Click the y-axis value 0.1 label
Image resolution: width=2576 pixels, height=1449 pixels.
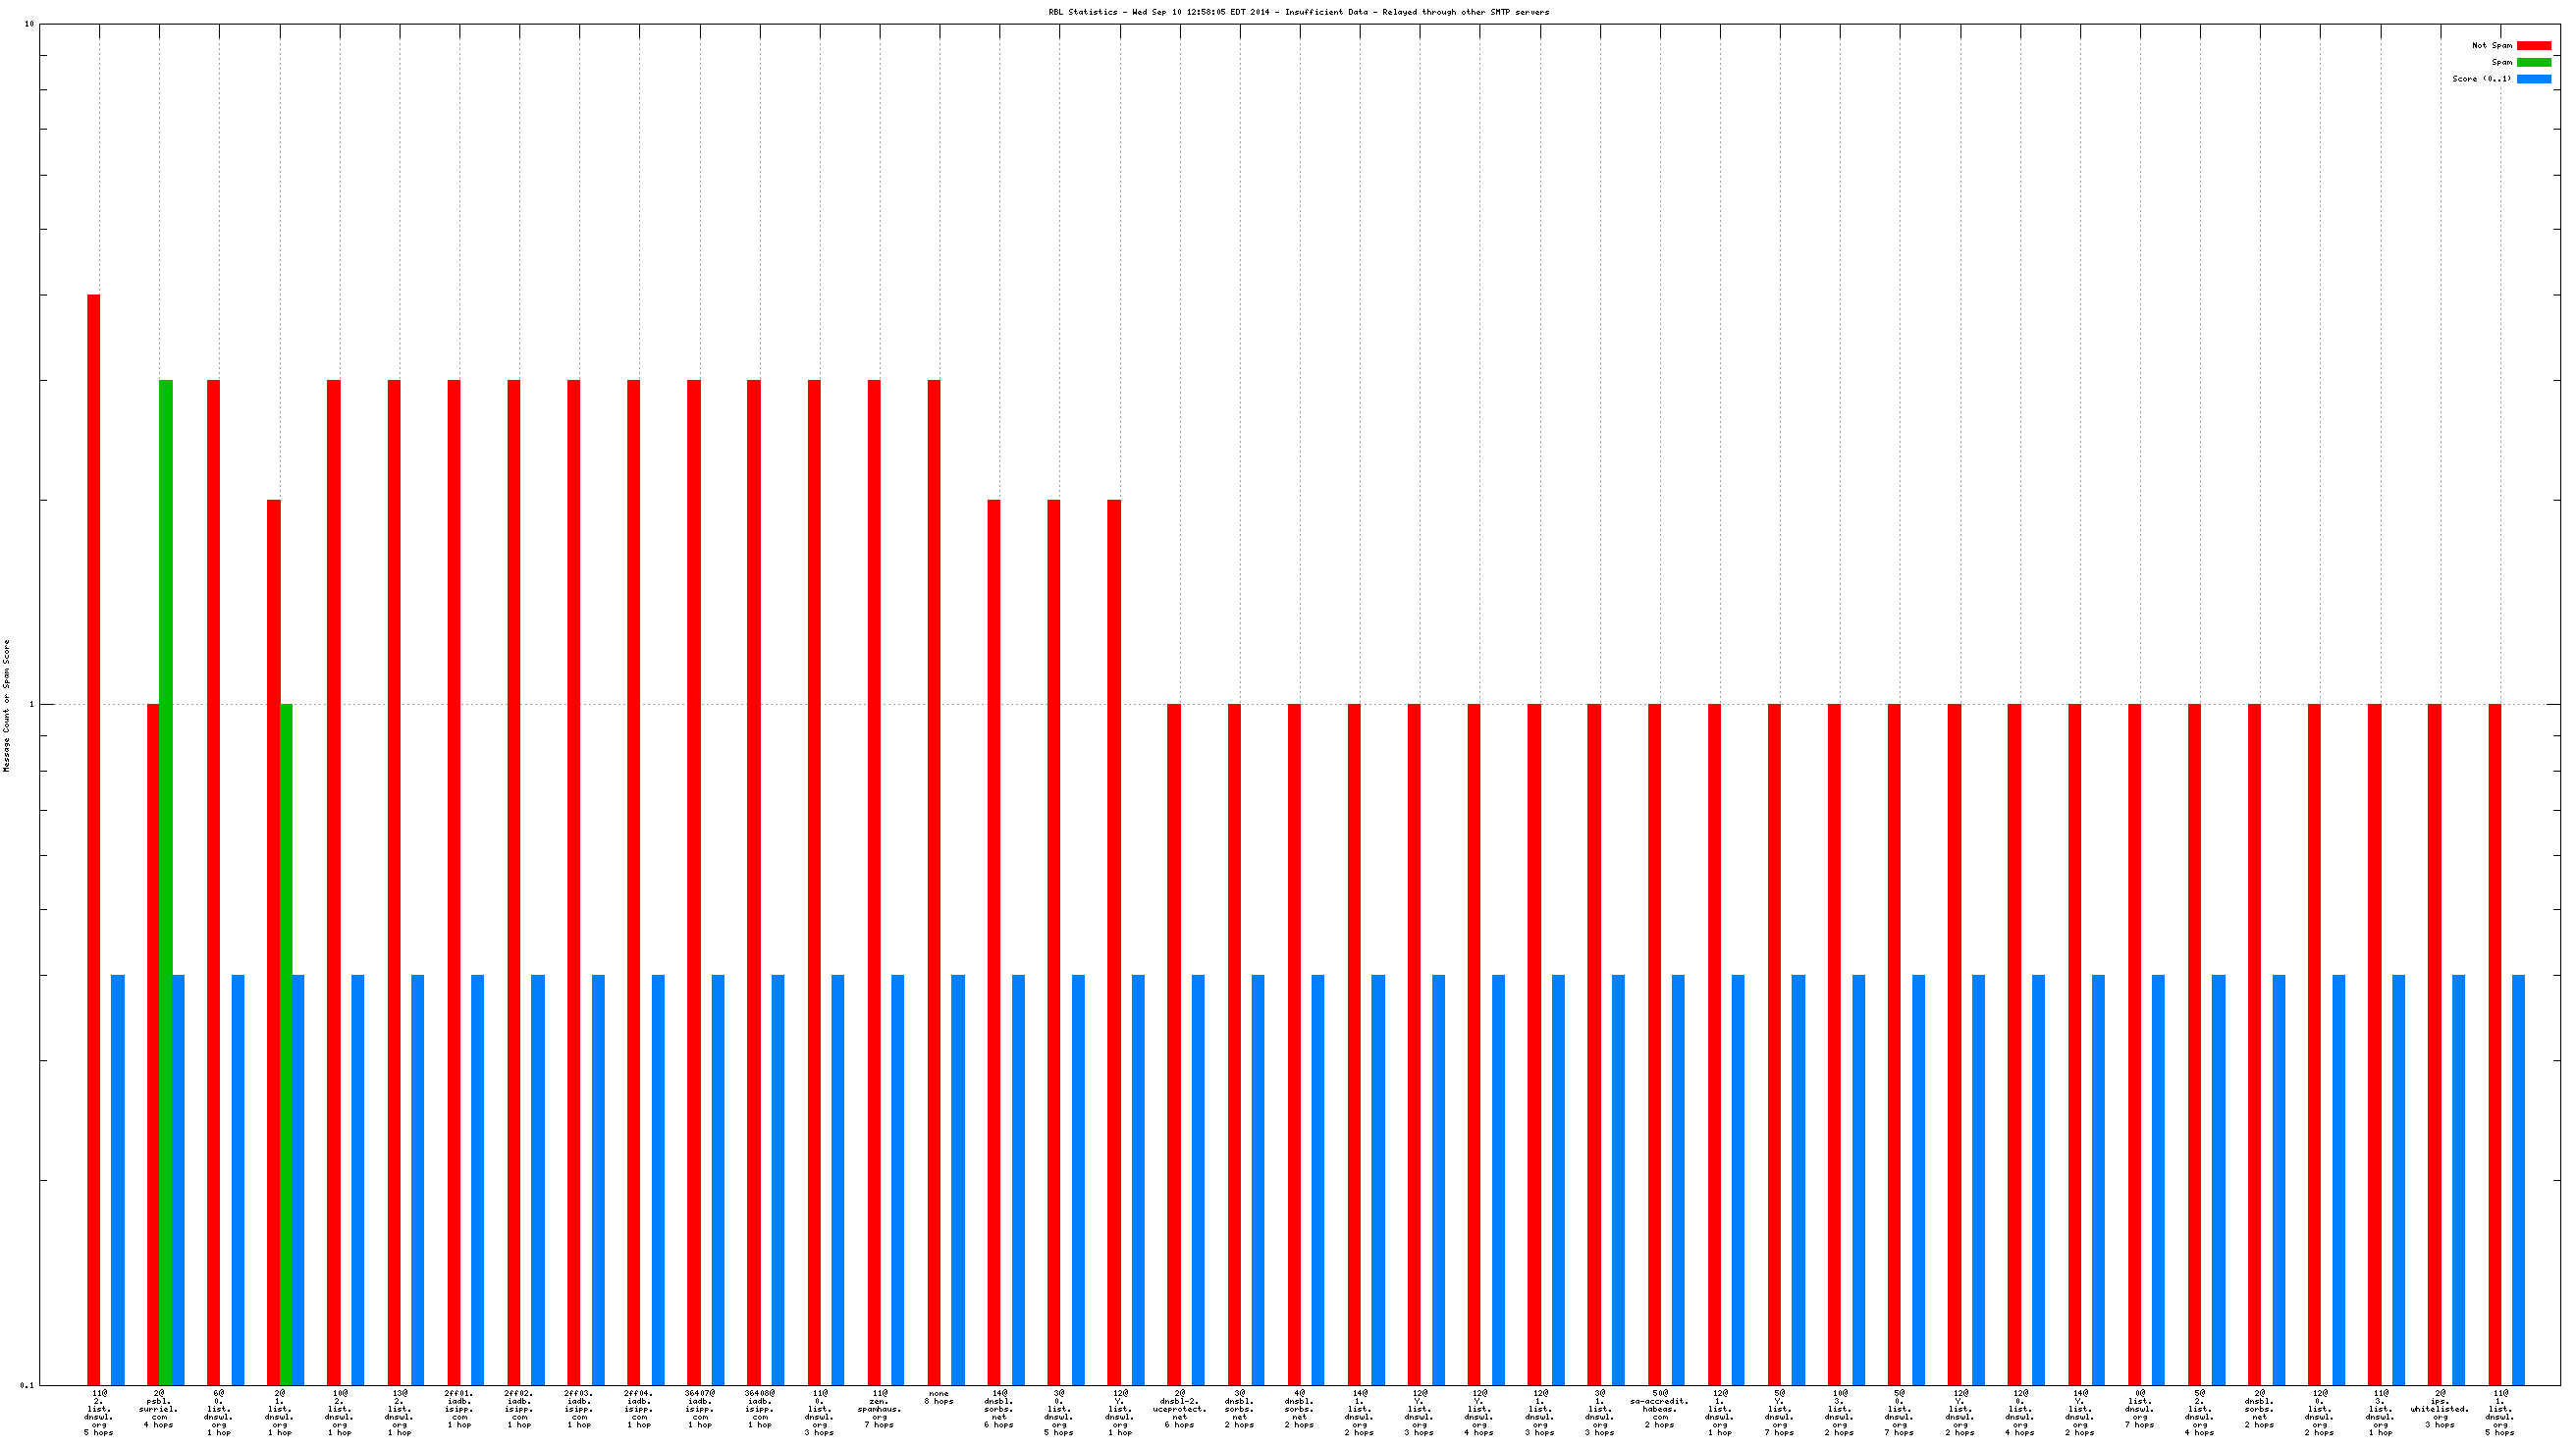pos(26,1385)
